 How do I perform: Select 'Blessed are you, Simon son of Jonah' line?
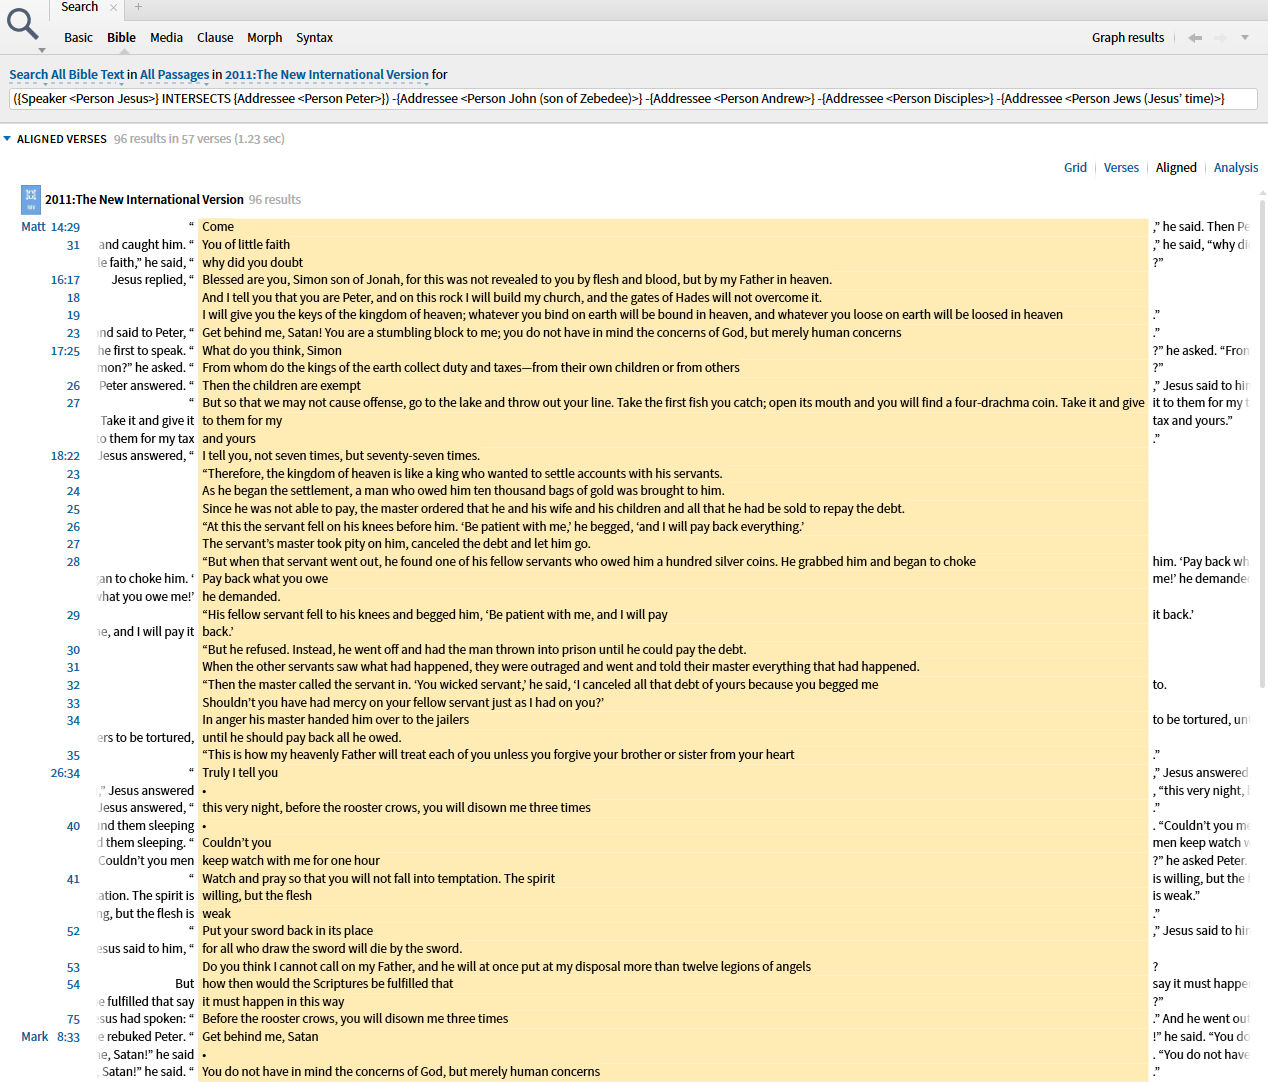[x=517, y=280]
